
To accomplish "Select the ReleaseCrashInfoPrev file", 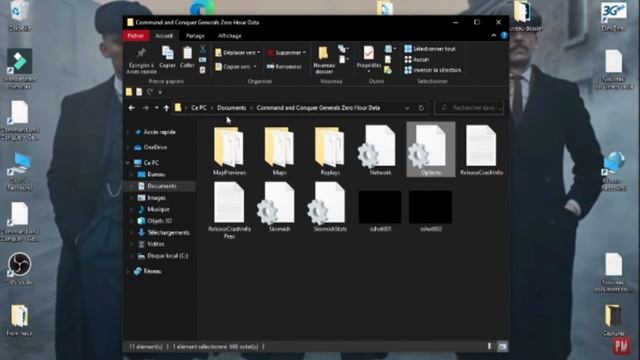I will (229, 210).
